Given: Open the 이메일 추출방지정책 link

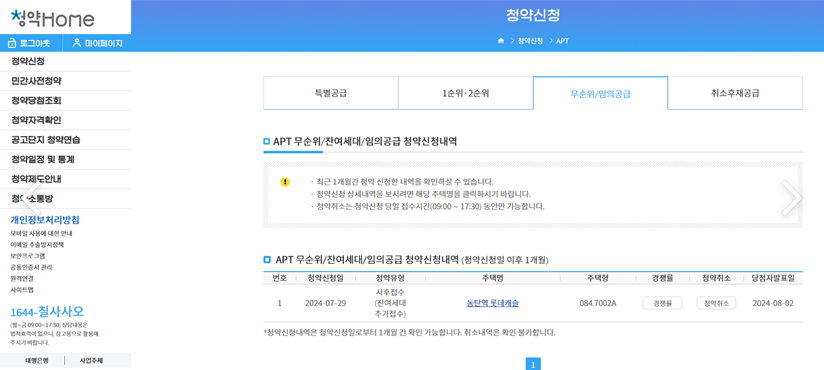Looking at the screenshot, I should pos(37,245).
